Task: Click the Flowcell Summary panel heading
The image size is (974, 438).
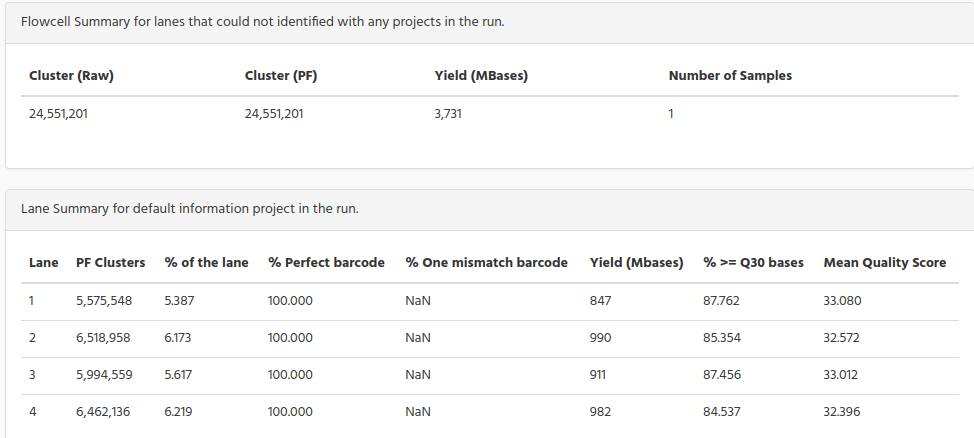Action: click(262, 22)
